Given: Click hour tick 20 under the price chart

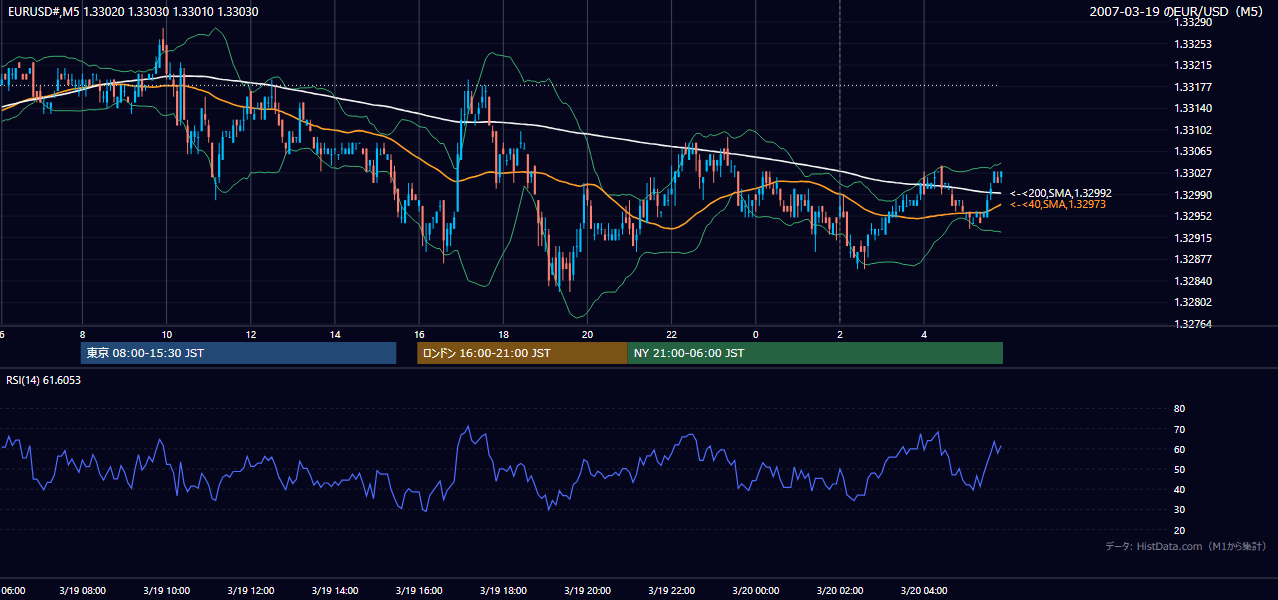Looking at the screenshot, I should (587, 335).
